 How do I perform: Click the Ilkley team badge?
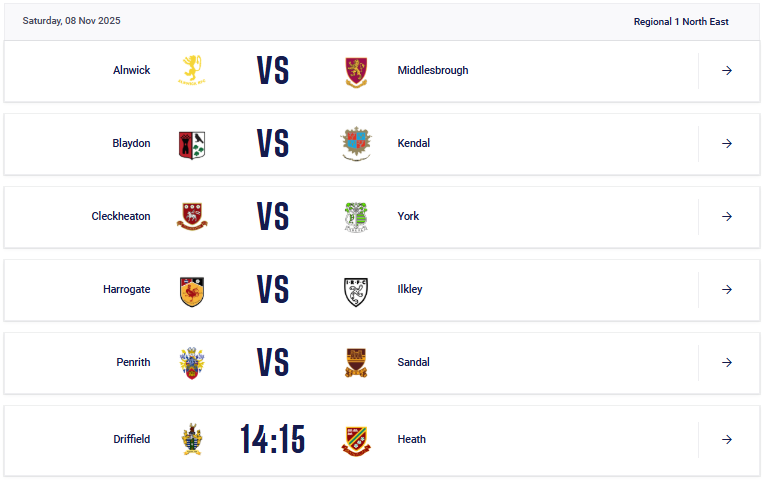point(355,290)
